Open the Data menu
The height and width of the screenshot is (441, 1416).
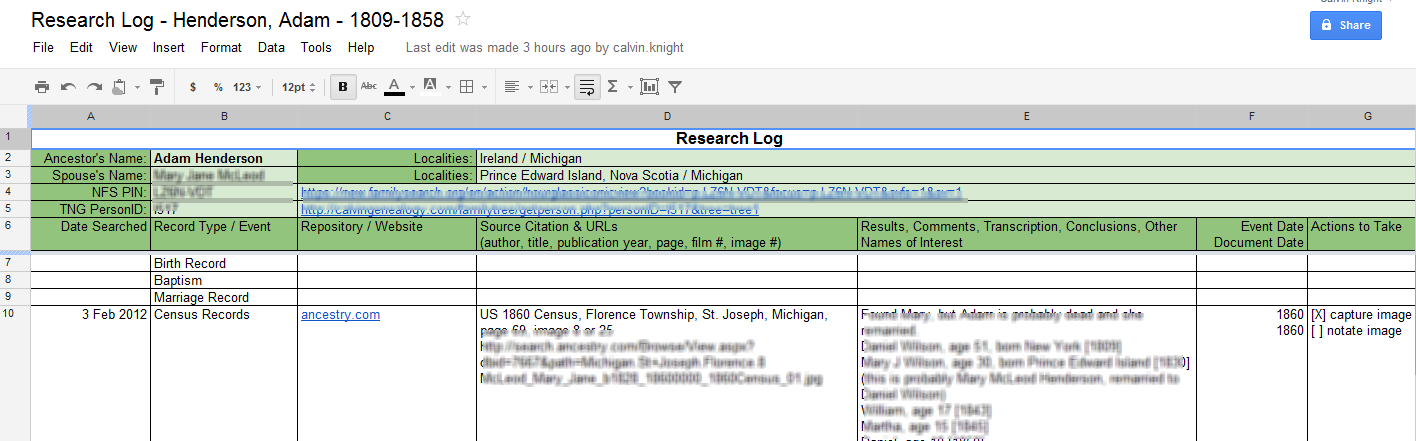(271, 47)
